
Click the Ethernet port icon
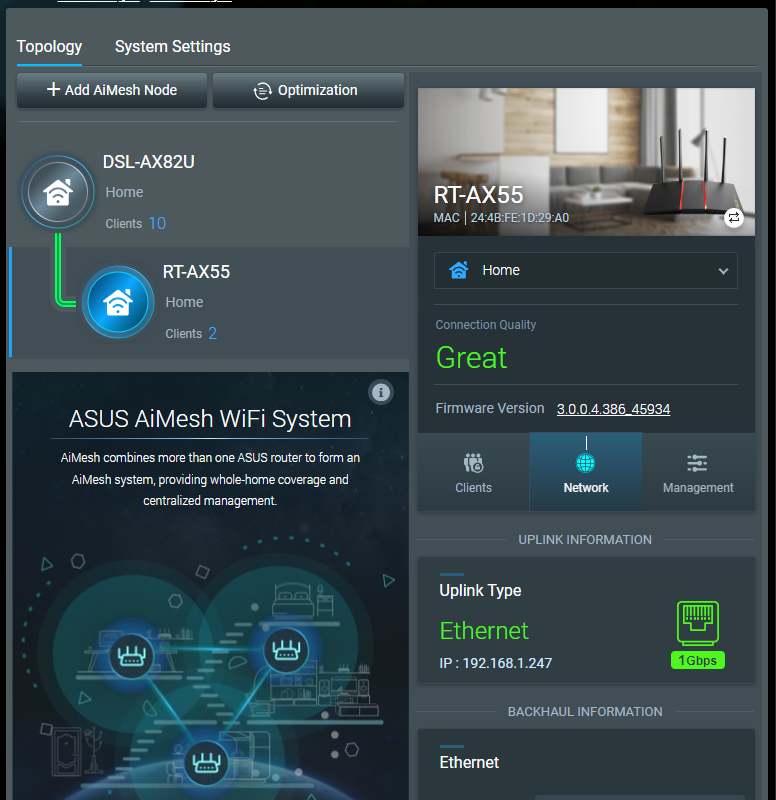click(x=698, y=623)
